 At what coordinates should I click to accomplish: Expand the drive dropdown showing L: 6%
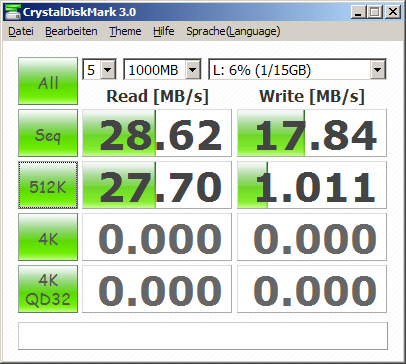click(378, 70)
